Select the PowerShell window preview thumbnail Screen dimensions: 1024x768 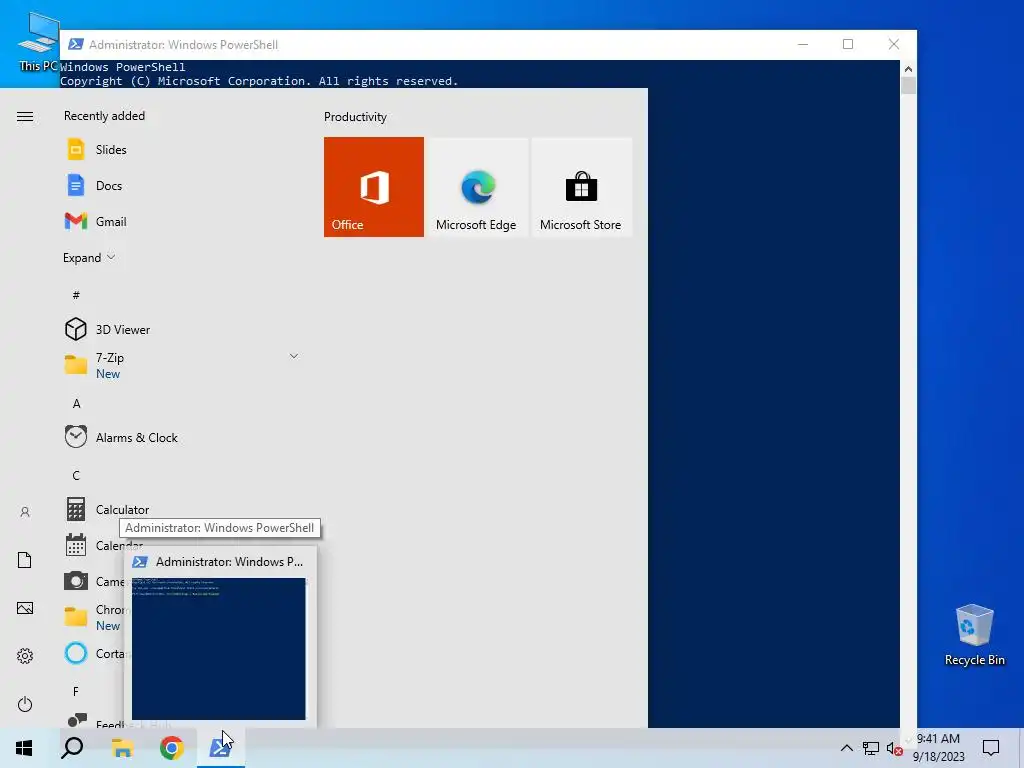point(219,648)
